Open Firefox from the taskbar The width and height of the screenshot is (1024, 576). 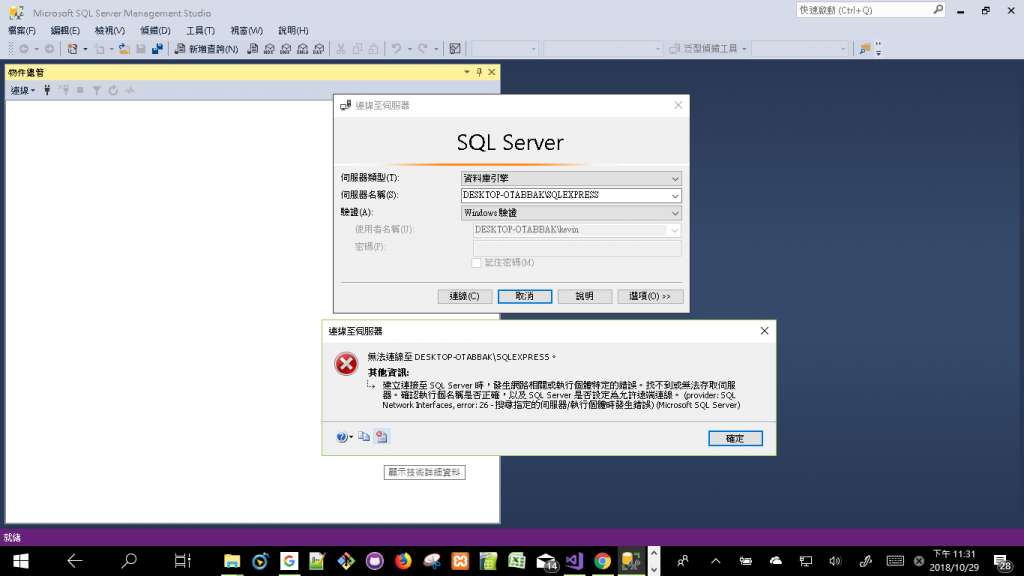[x=403, y=561]
